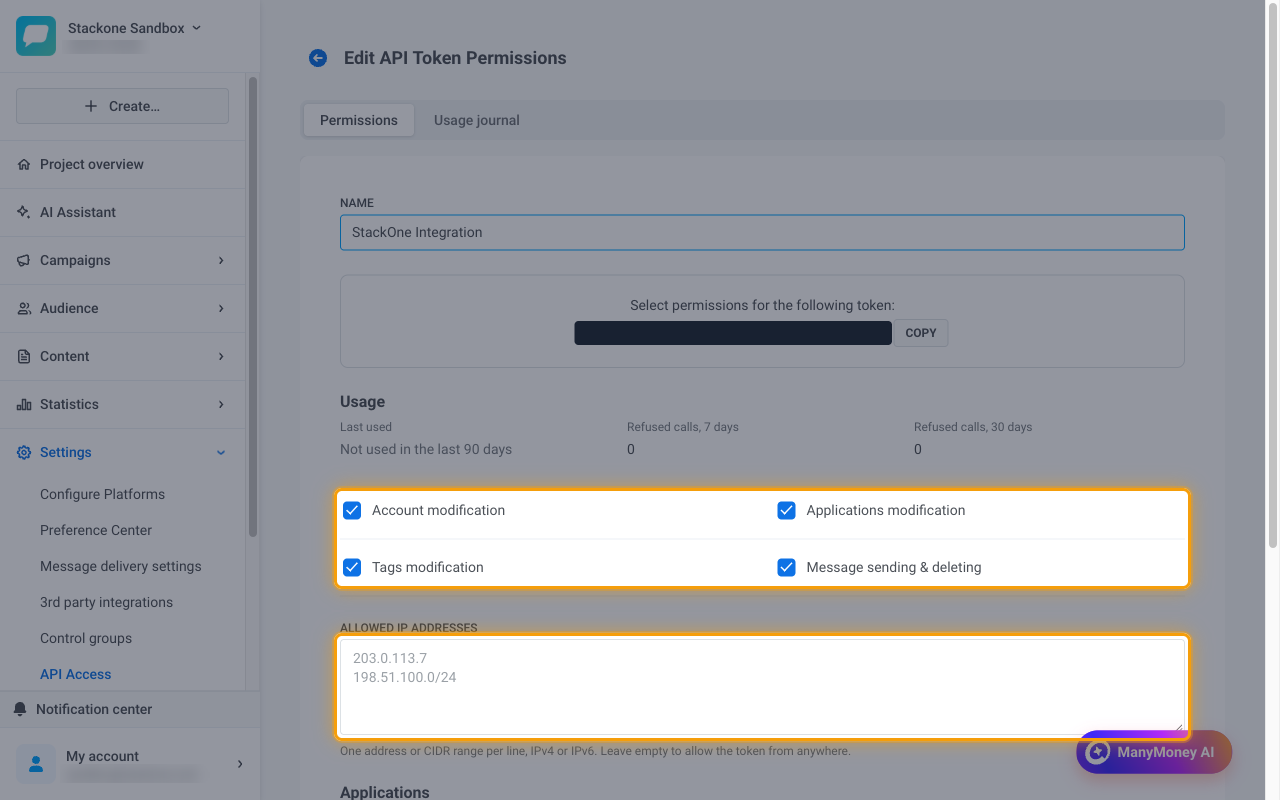1280x800 pixels.
Task: Click the gear icon beside Settings
Action: coord(24,452)
